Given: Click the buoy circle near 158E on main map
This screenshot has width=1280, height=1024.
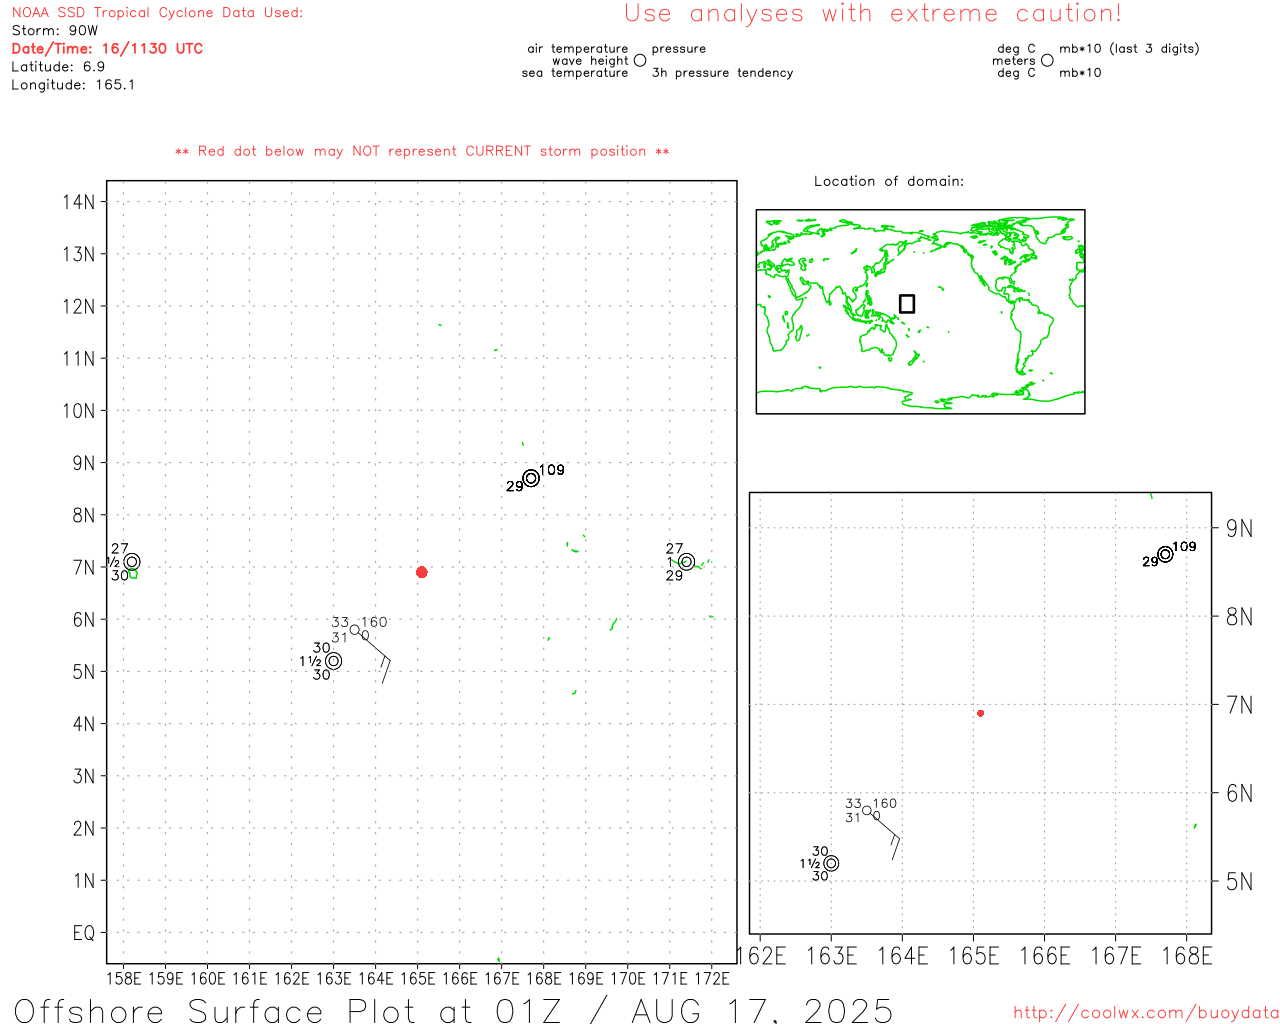Looking at the screenshot, I should tap(131, 562).
